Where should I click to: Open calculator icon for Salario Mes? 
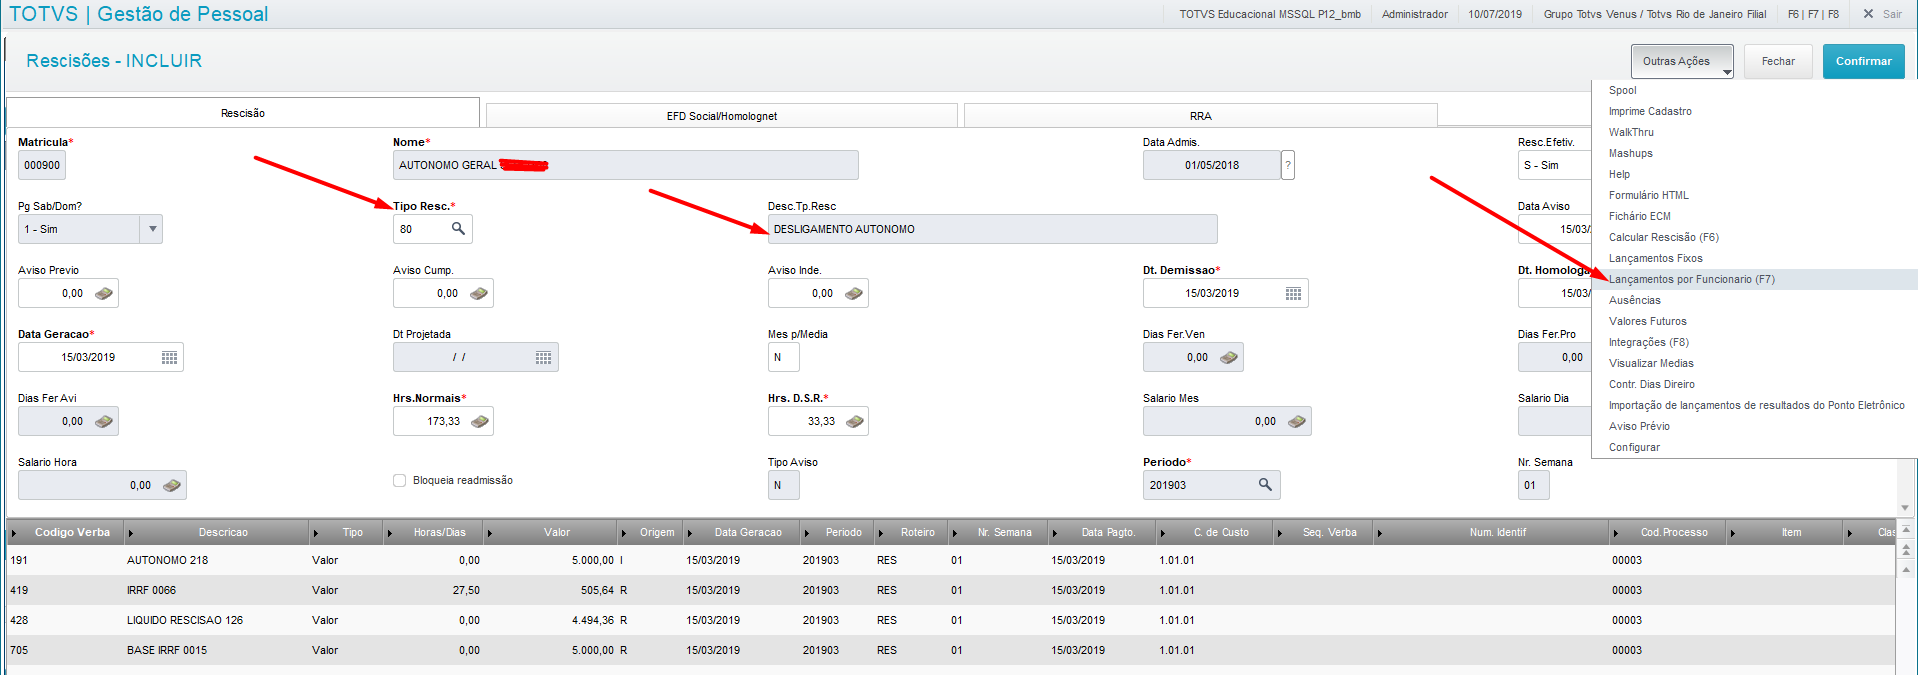pyautogui.click(x=1297, y=421)
